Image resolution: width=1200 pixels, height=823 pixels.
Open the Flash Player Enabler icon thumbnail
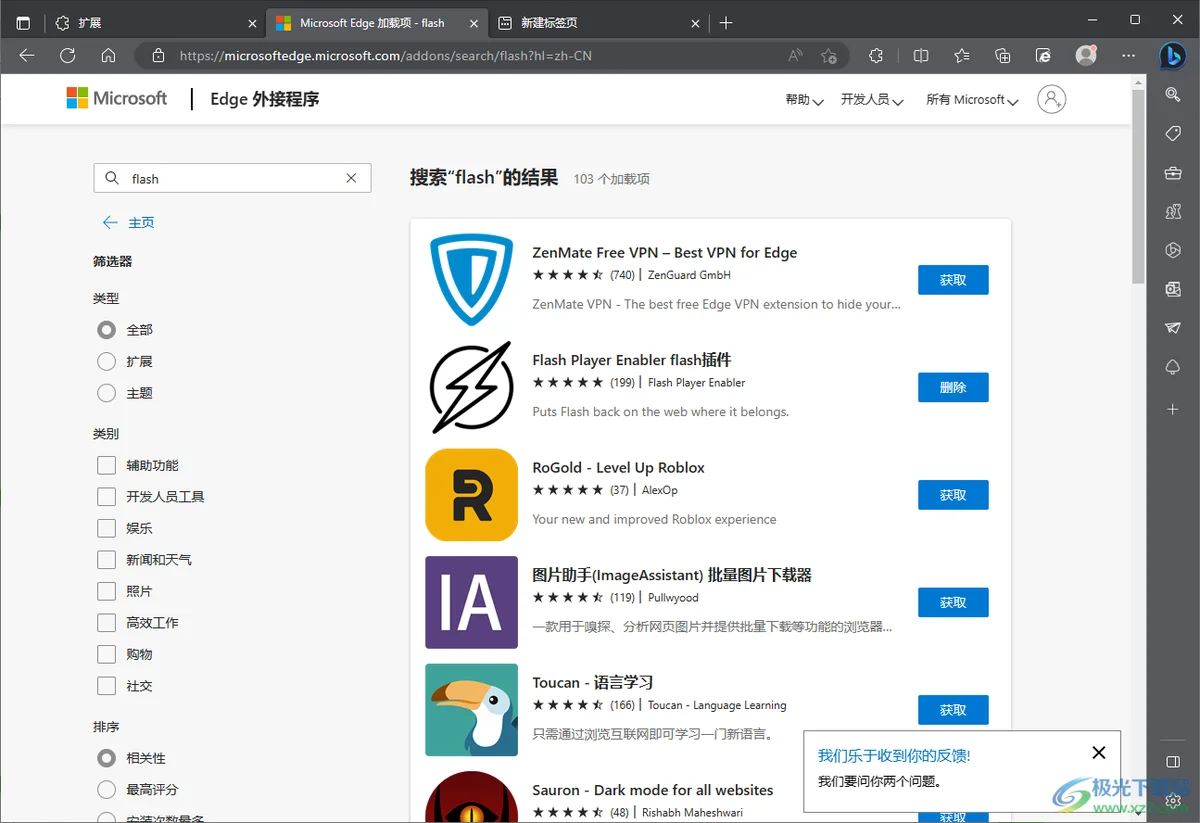coord(471,387)
